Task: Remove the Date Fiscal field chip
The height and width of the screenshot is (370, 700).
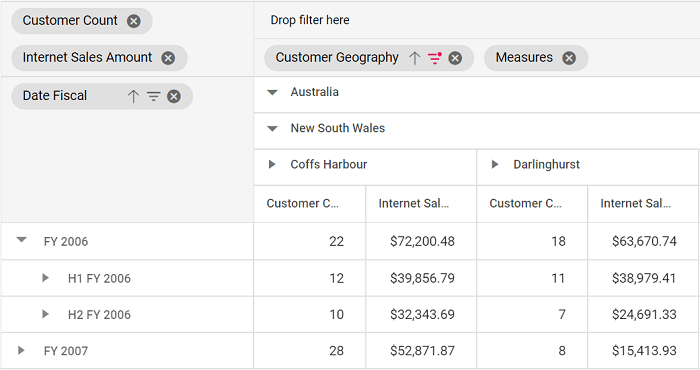Action: point(174,96)
